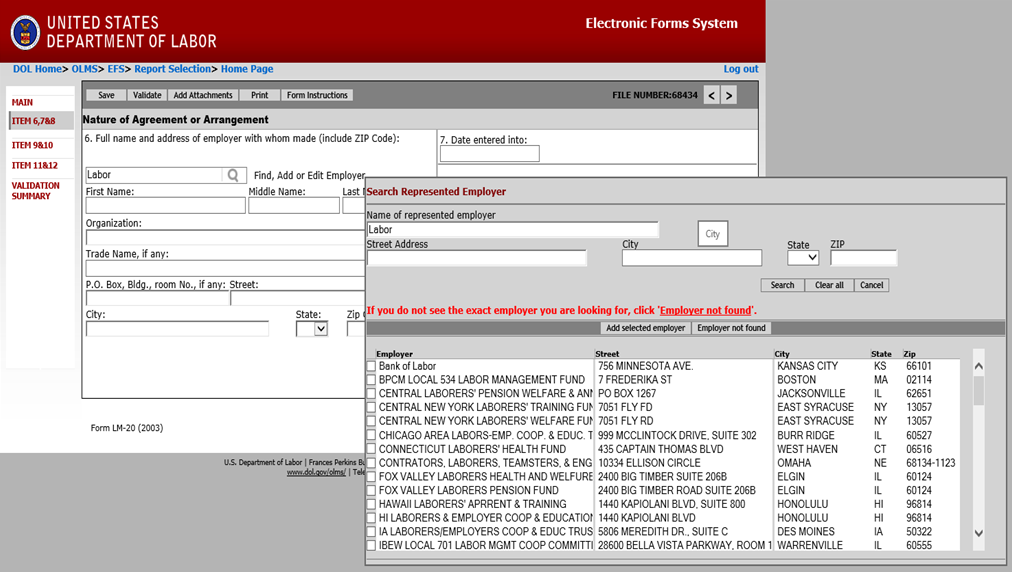The width and height of the screenshot is (1012, 572).
Task: Click the Save toolbar button
Action: 106,95
